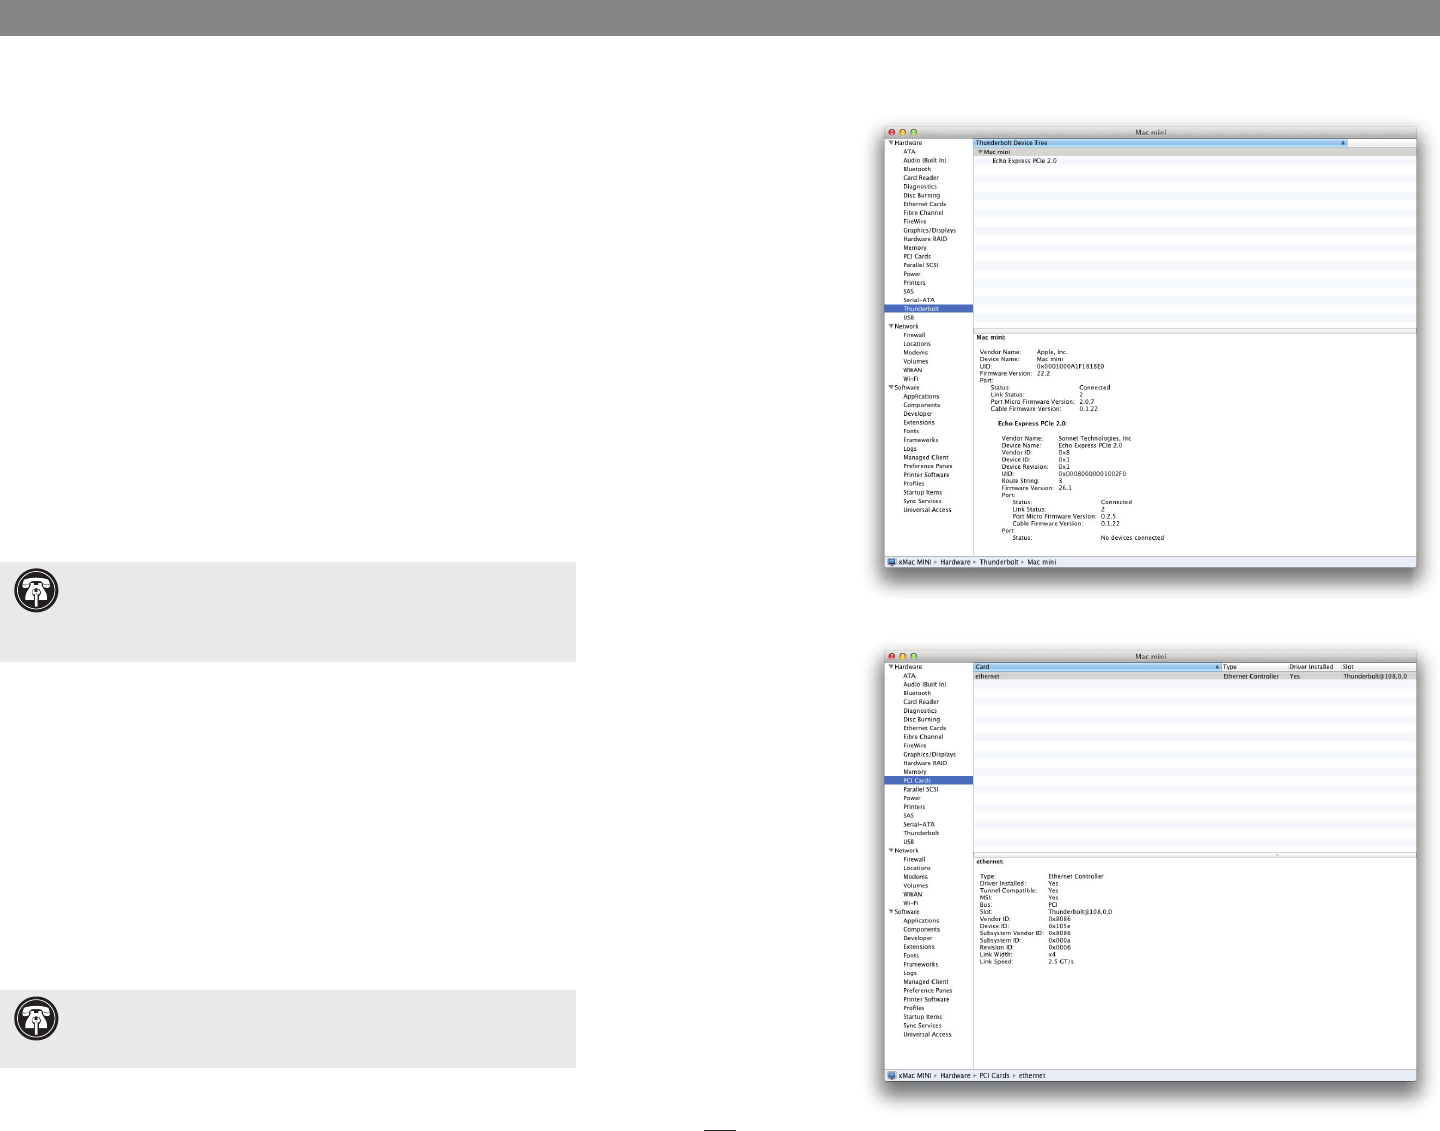
Task: Open Graphics/Displays in Thunderbolt window sidebar
Action: point(930,230)
